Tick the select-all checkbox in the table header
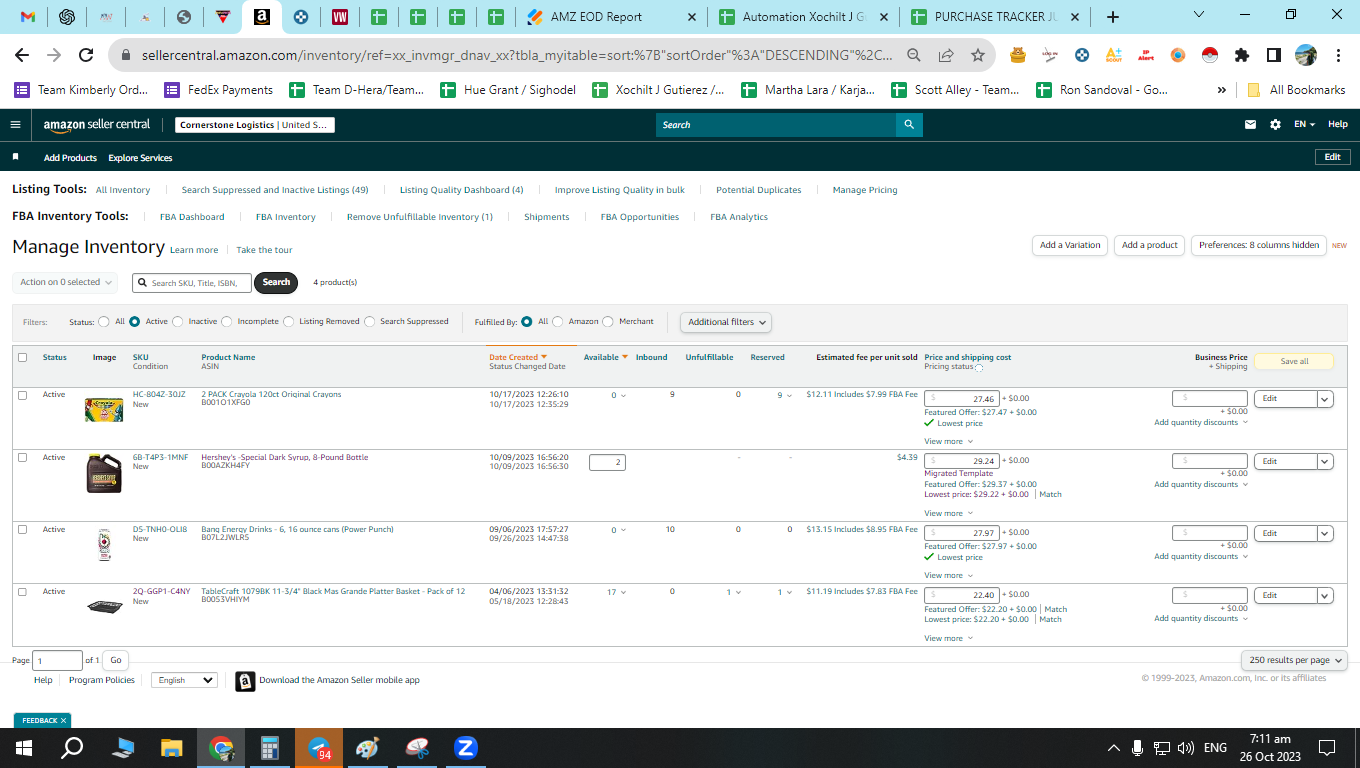Viewport: 1360px width, 768px height. (x=22, y=357)
